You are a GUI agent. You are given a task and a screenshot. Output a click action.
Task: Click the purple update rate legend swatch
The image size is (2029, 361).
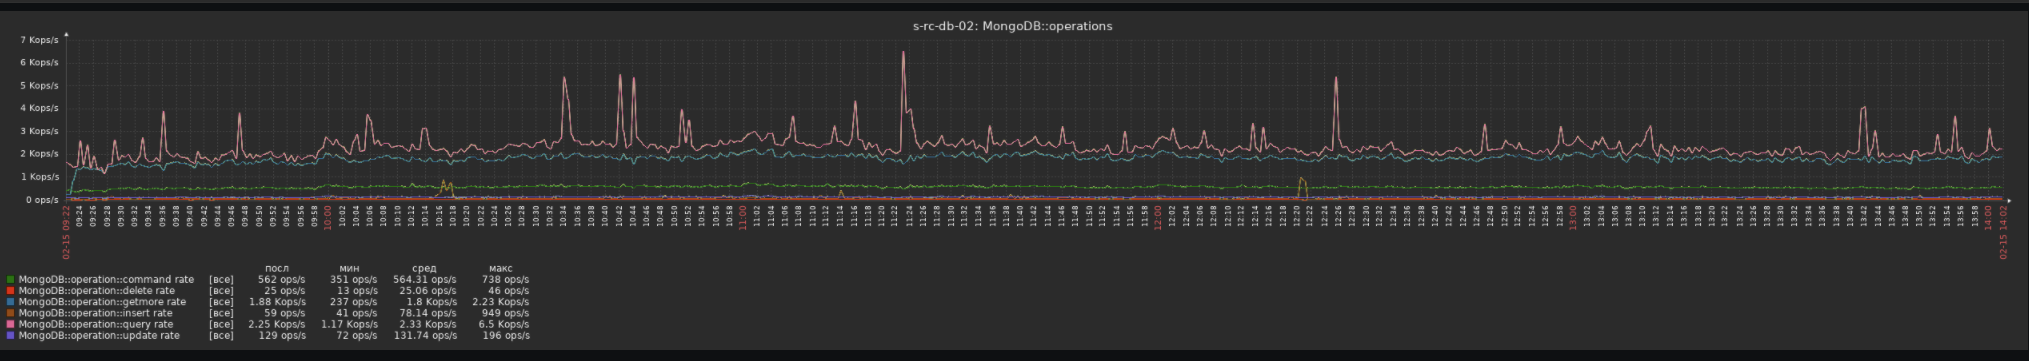(x=10, y=336)
